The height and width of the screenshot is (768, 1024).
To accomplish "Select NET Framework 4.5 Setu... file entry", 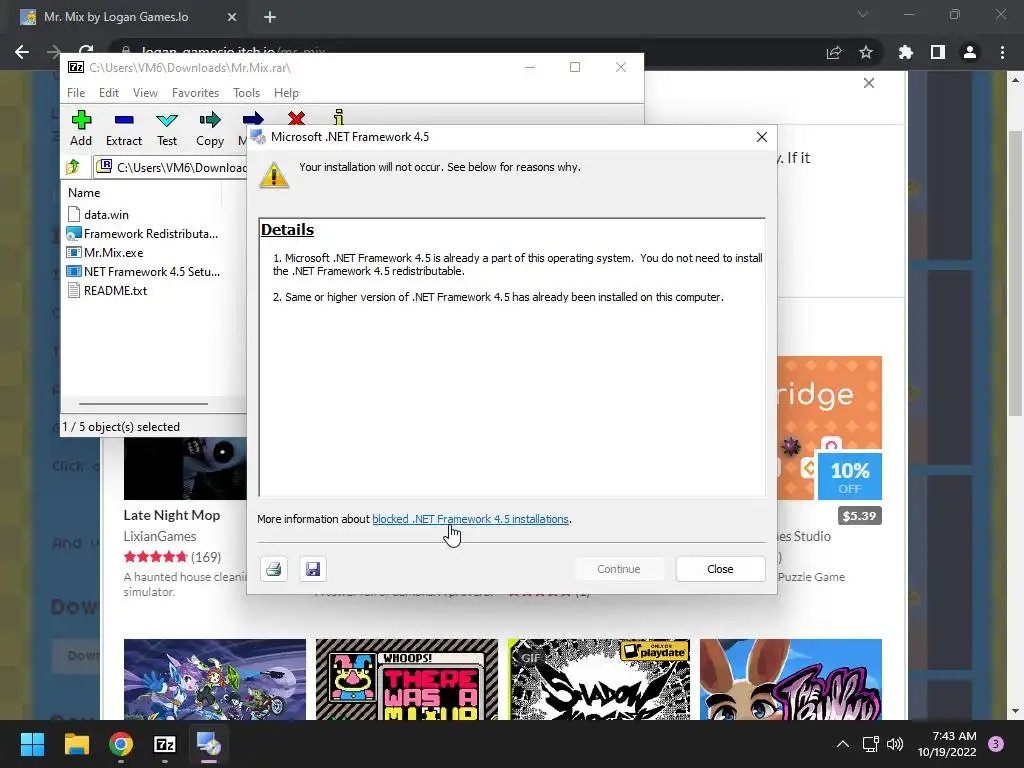I will (x=143, y=272).
